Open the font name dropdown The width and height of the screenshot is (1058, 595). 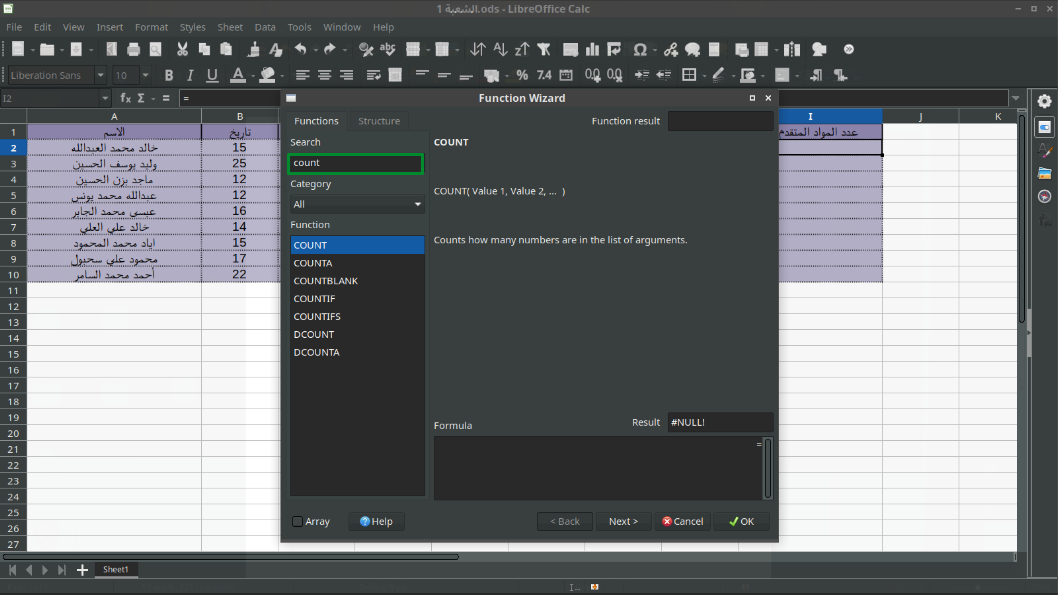click(100, 75)
